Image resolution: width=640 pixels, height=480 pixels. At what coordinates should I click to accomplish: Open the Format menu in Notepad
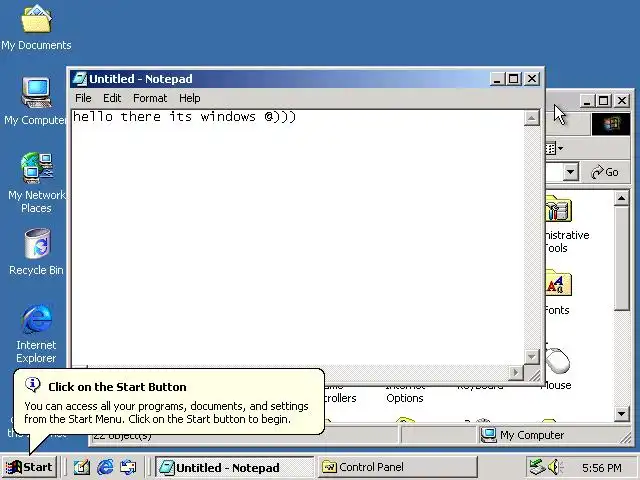tap(150, 98)
